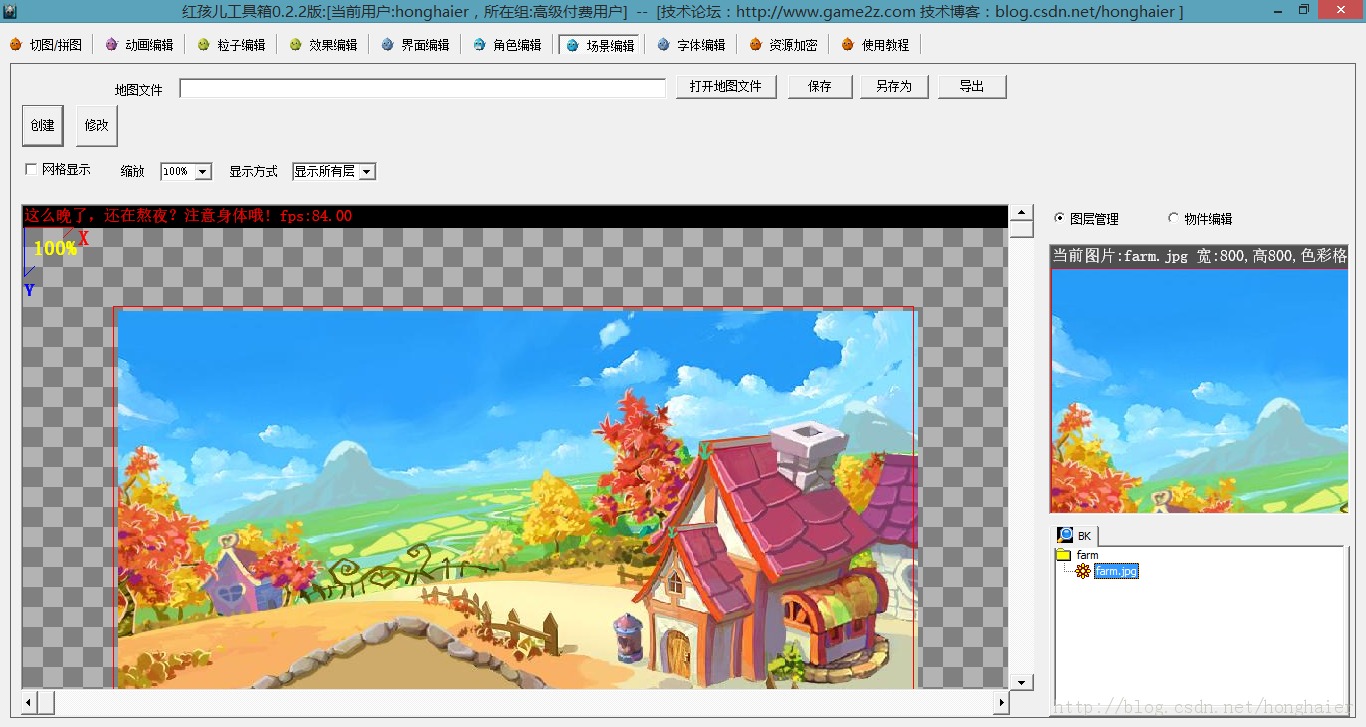Click the yellow 100% zoom indicator

tap(55, 248)
